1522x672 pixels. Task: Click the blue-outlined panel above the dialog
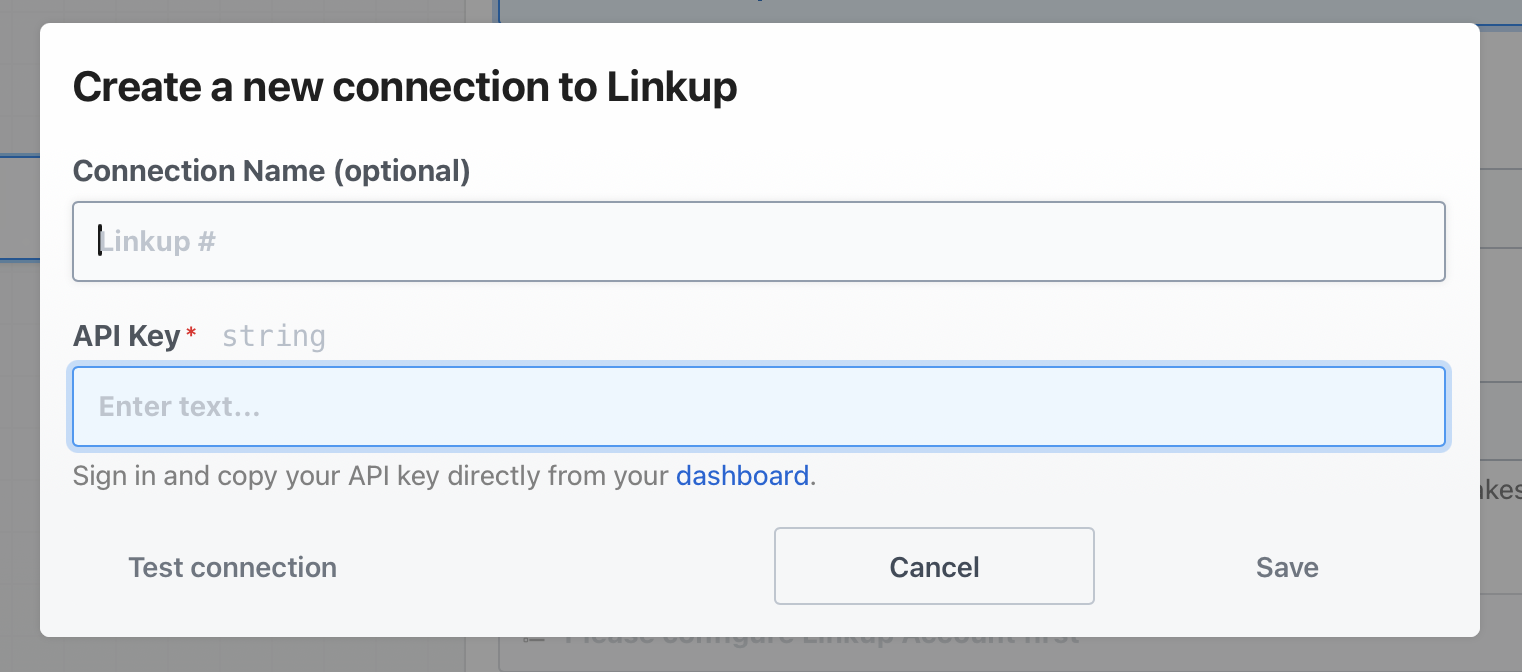click(1000, 10)
